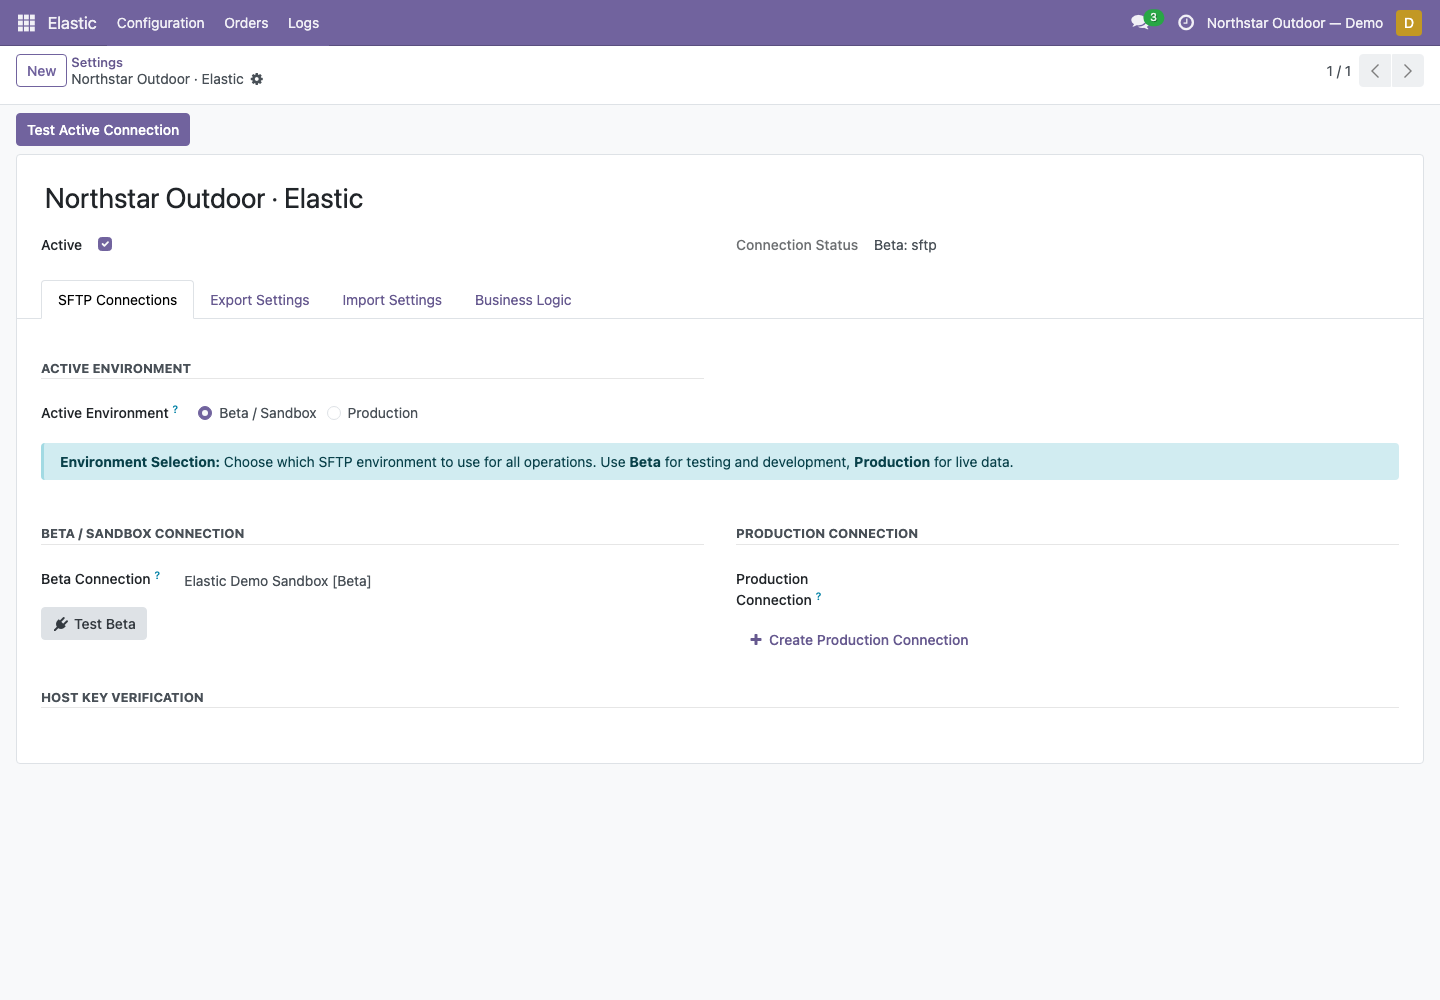Open the Configuration menu
Screen dimensions: 1440x1000
click(160, 23)
